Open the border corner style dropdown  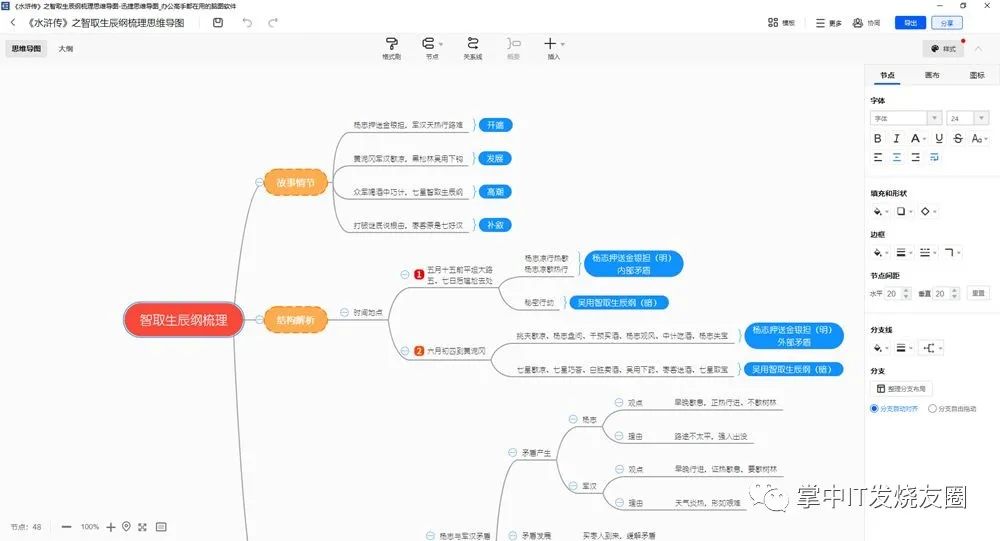coord(952,253)
